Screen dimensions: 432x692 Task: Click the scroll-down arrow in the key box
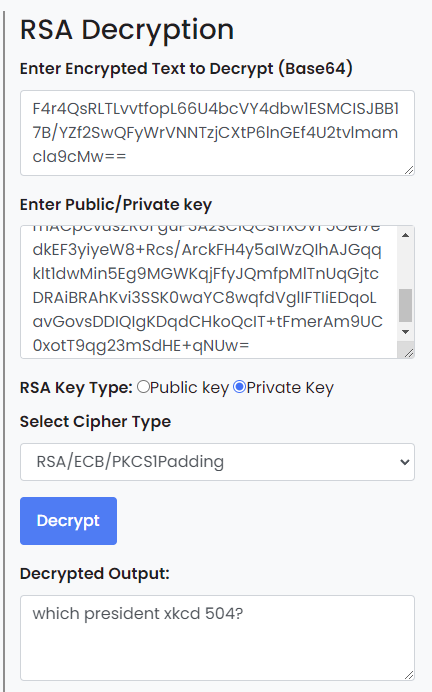[406, 332]
